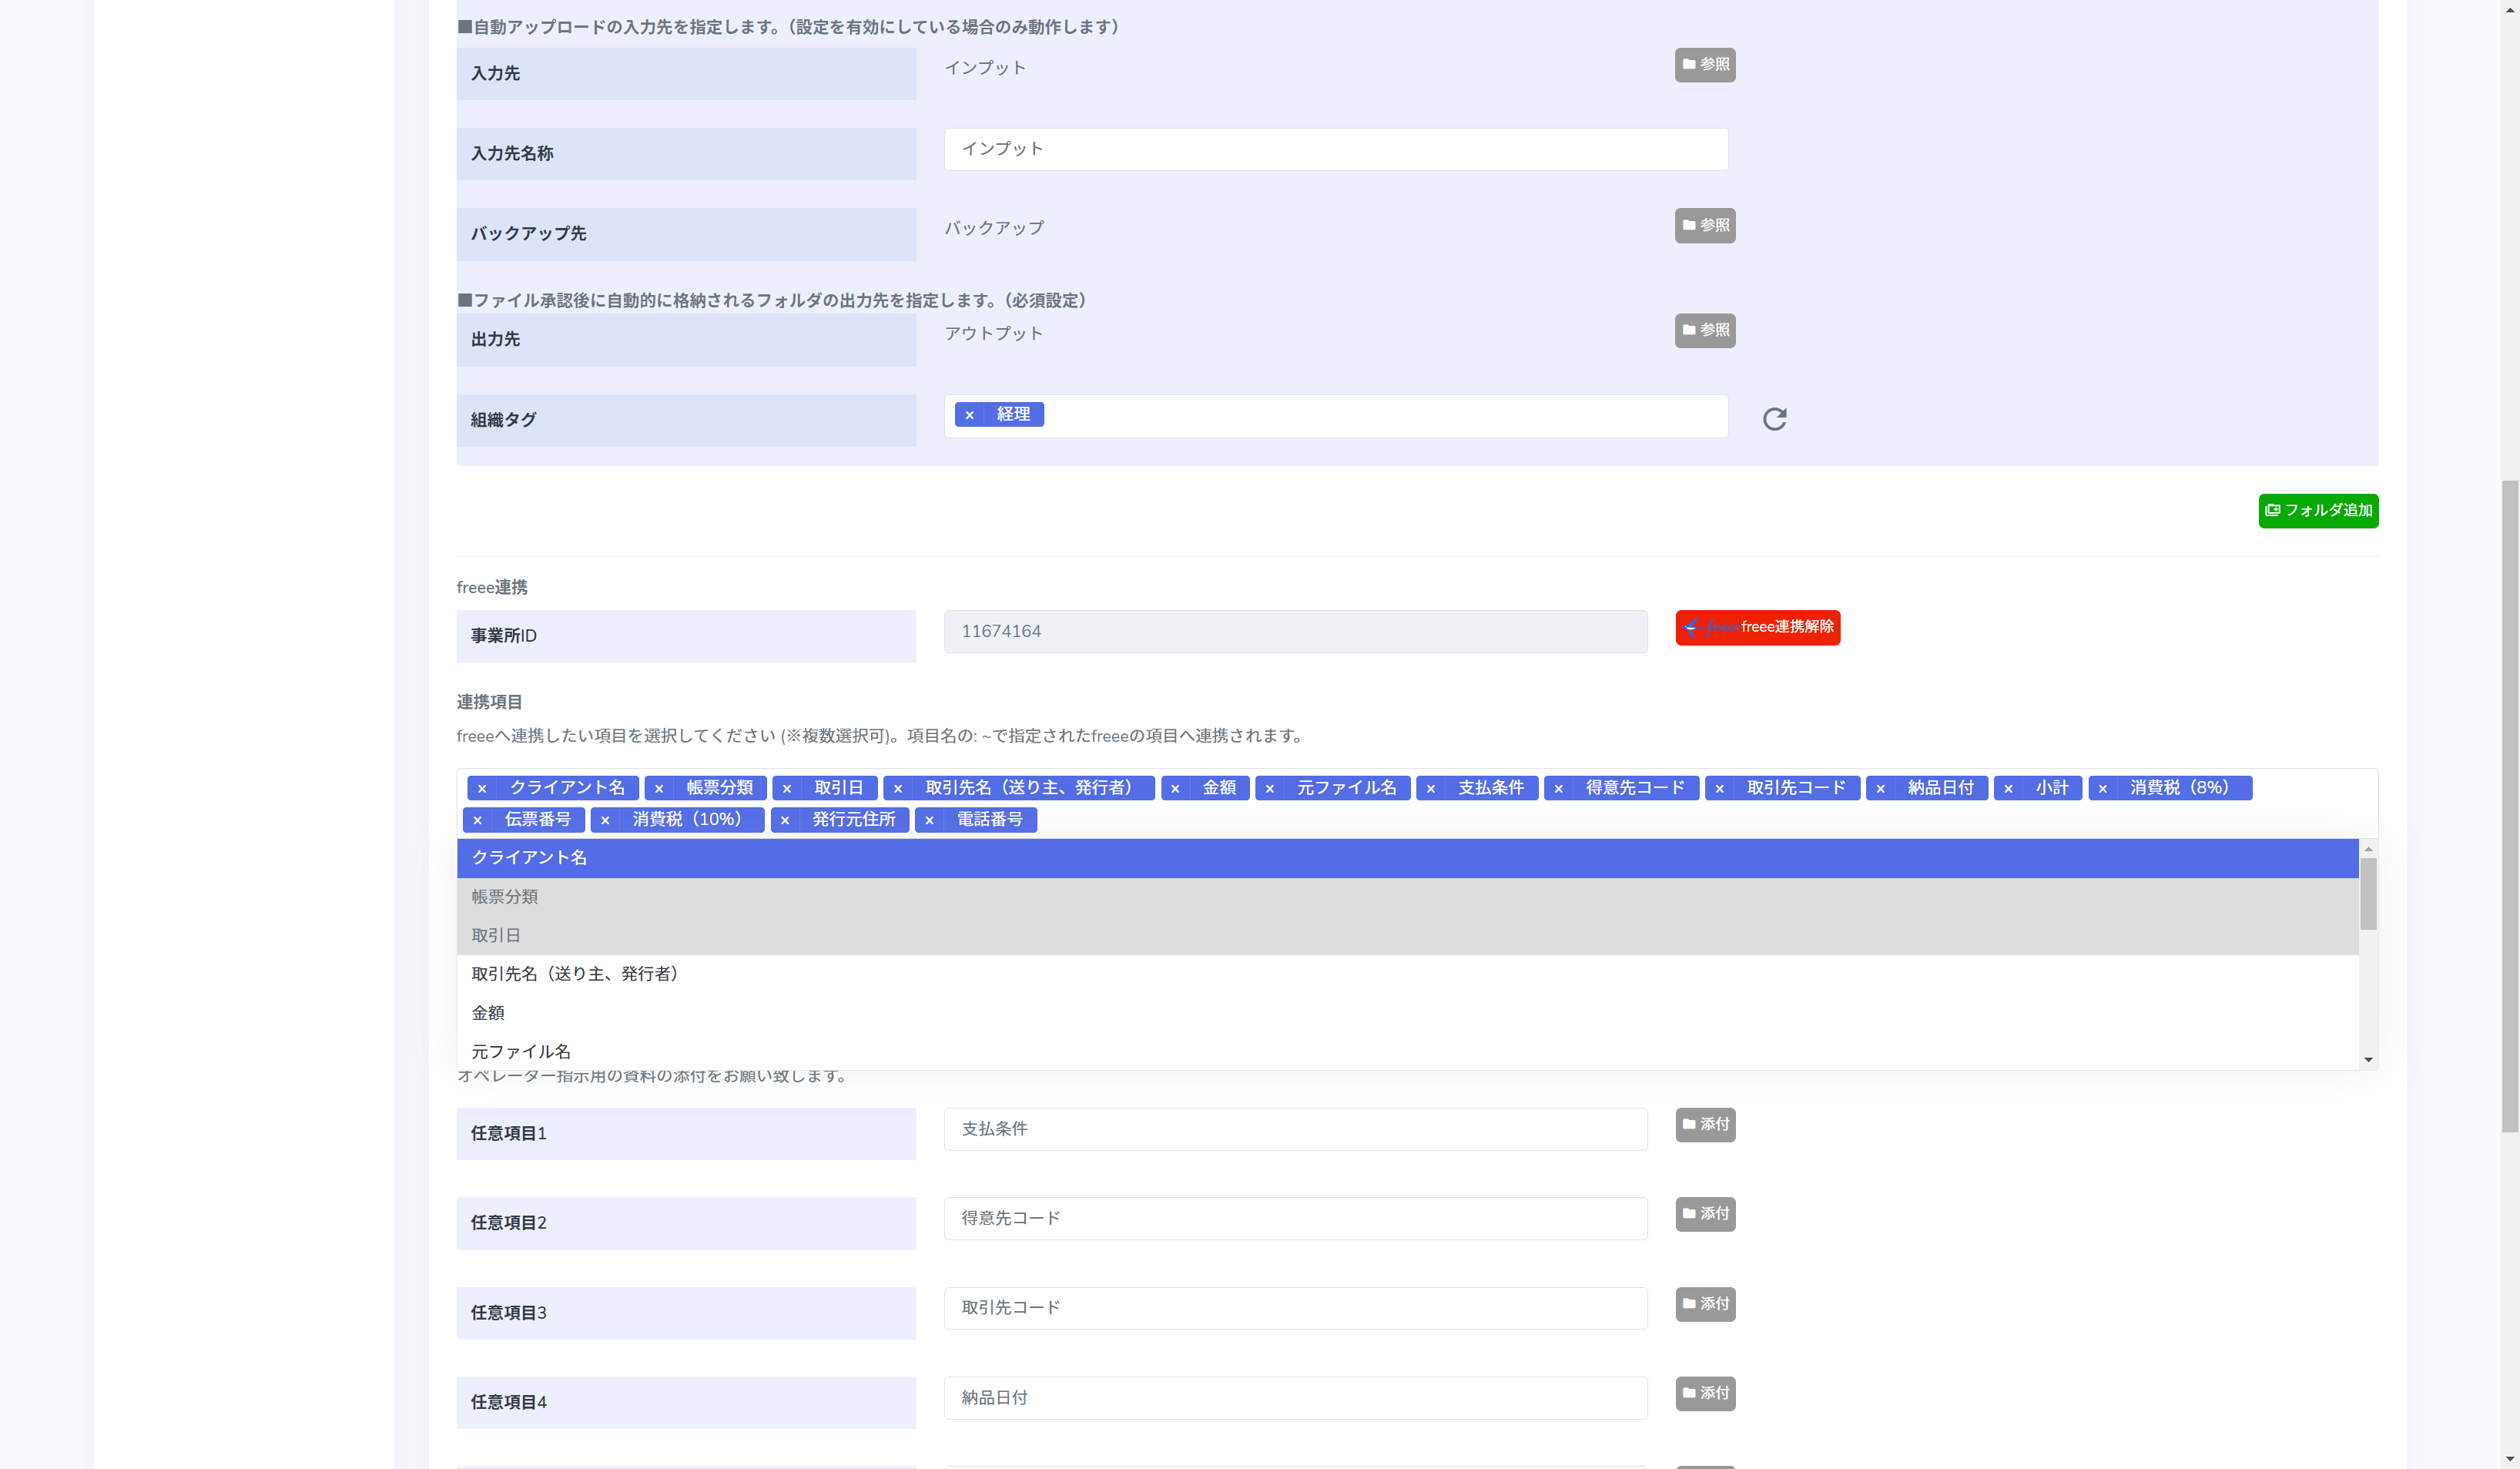Click the 入力先名称 text field

[1335, 149]
